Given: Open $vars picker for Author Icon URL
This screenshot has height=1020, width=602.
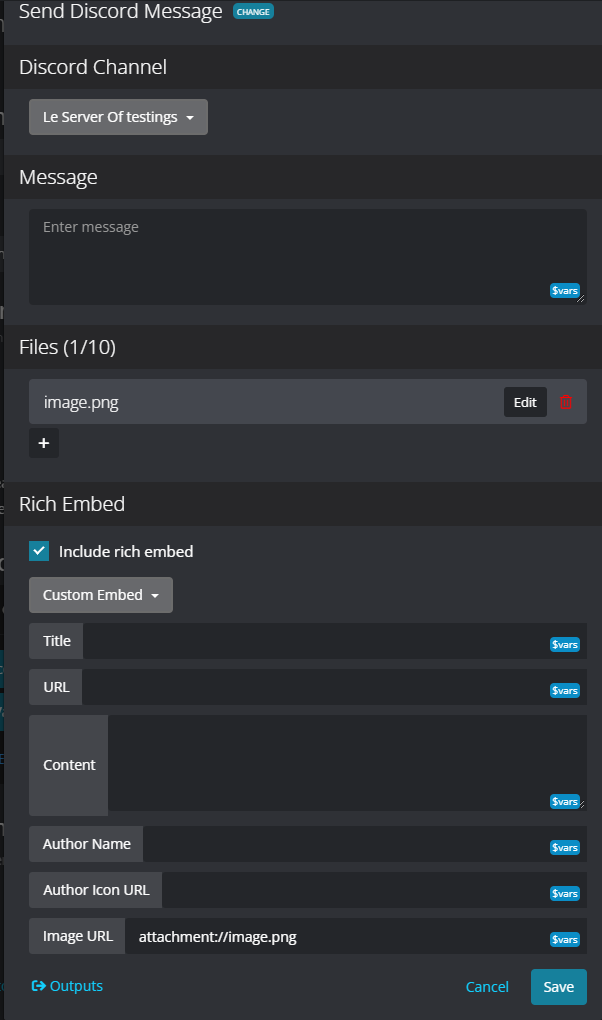Looking at the screenshot, I should [x=565, y=893].
